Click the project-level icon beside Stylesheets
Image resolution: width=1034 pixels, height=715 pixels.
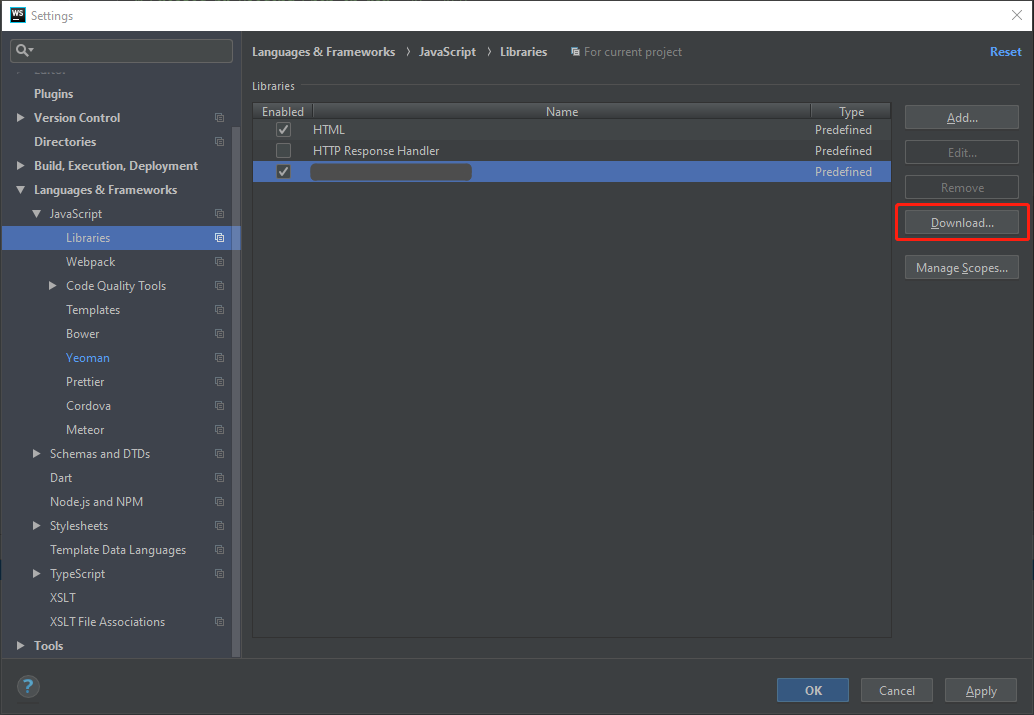(x=220, y=526)
